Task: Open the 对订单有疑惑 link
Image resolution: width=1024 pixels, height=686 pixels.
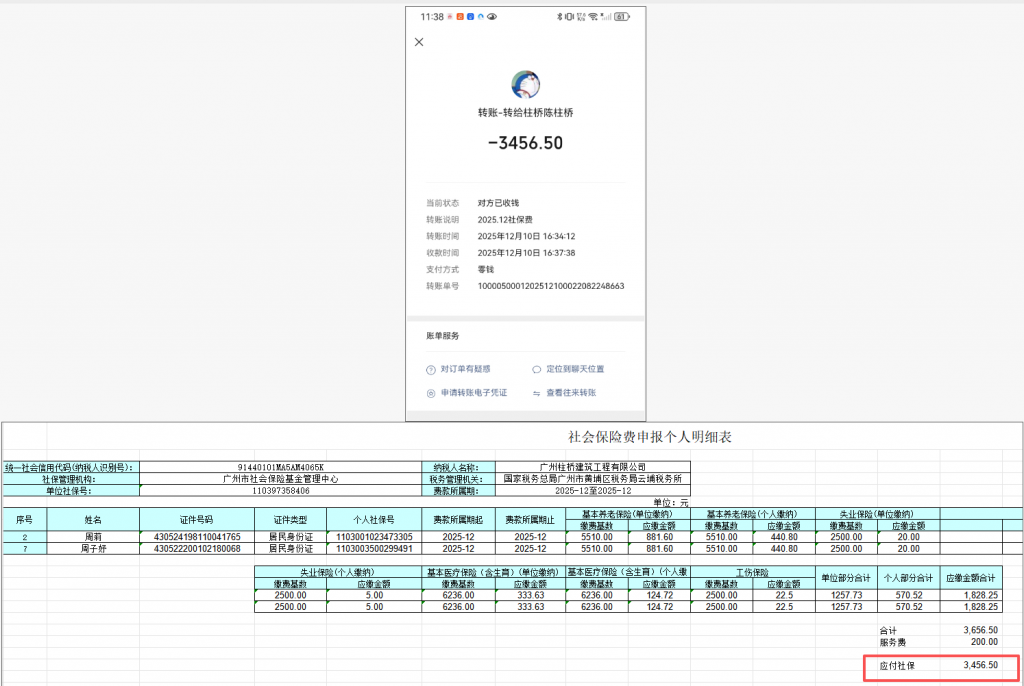Action: click(x=466, y=369)
